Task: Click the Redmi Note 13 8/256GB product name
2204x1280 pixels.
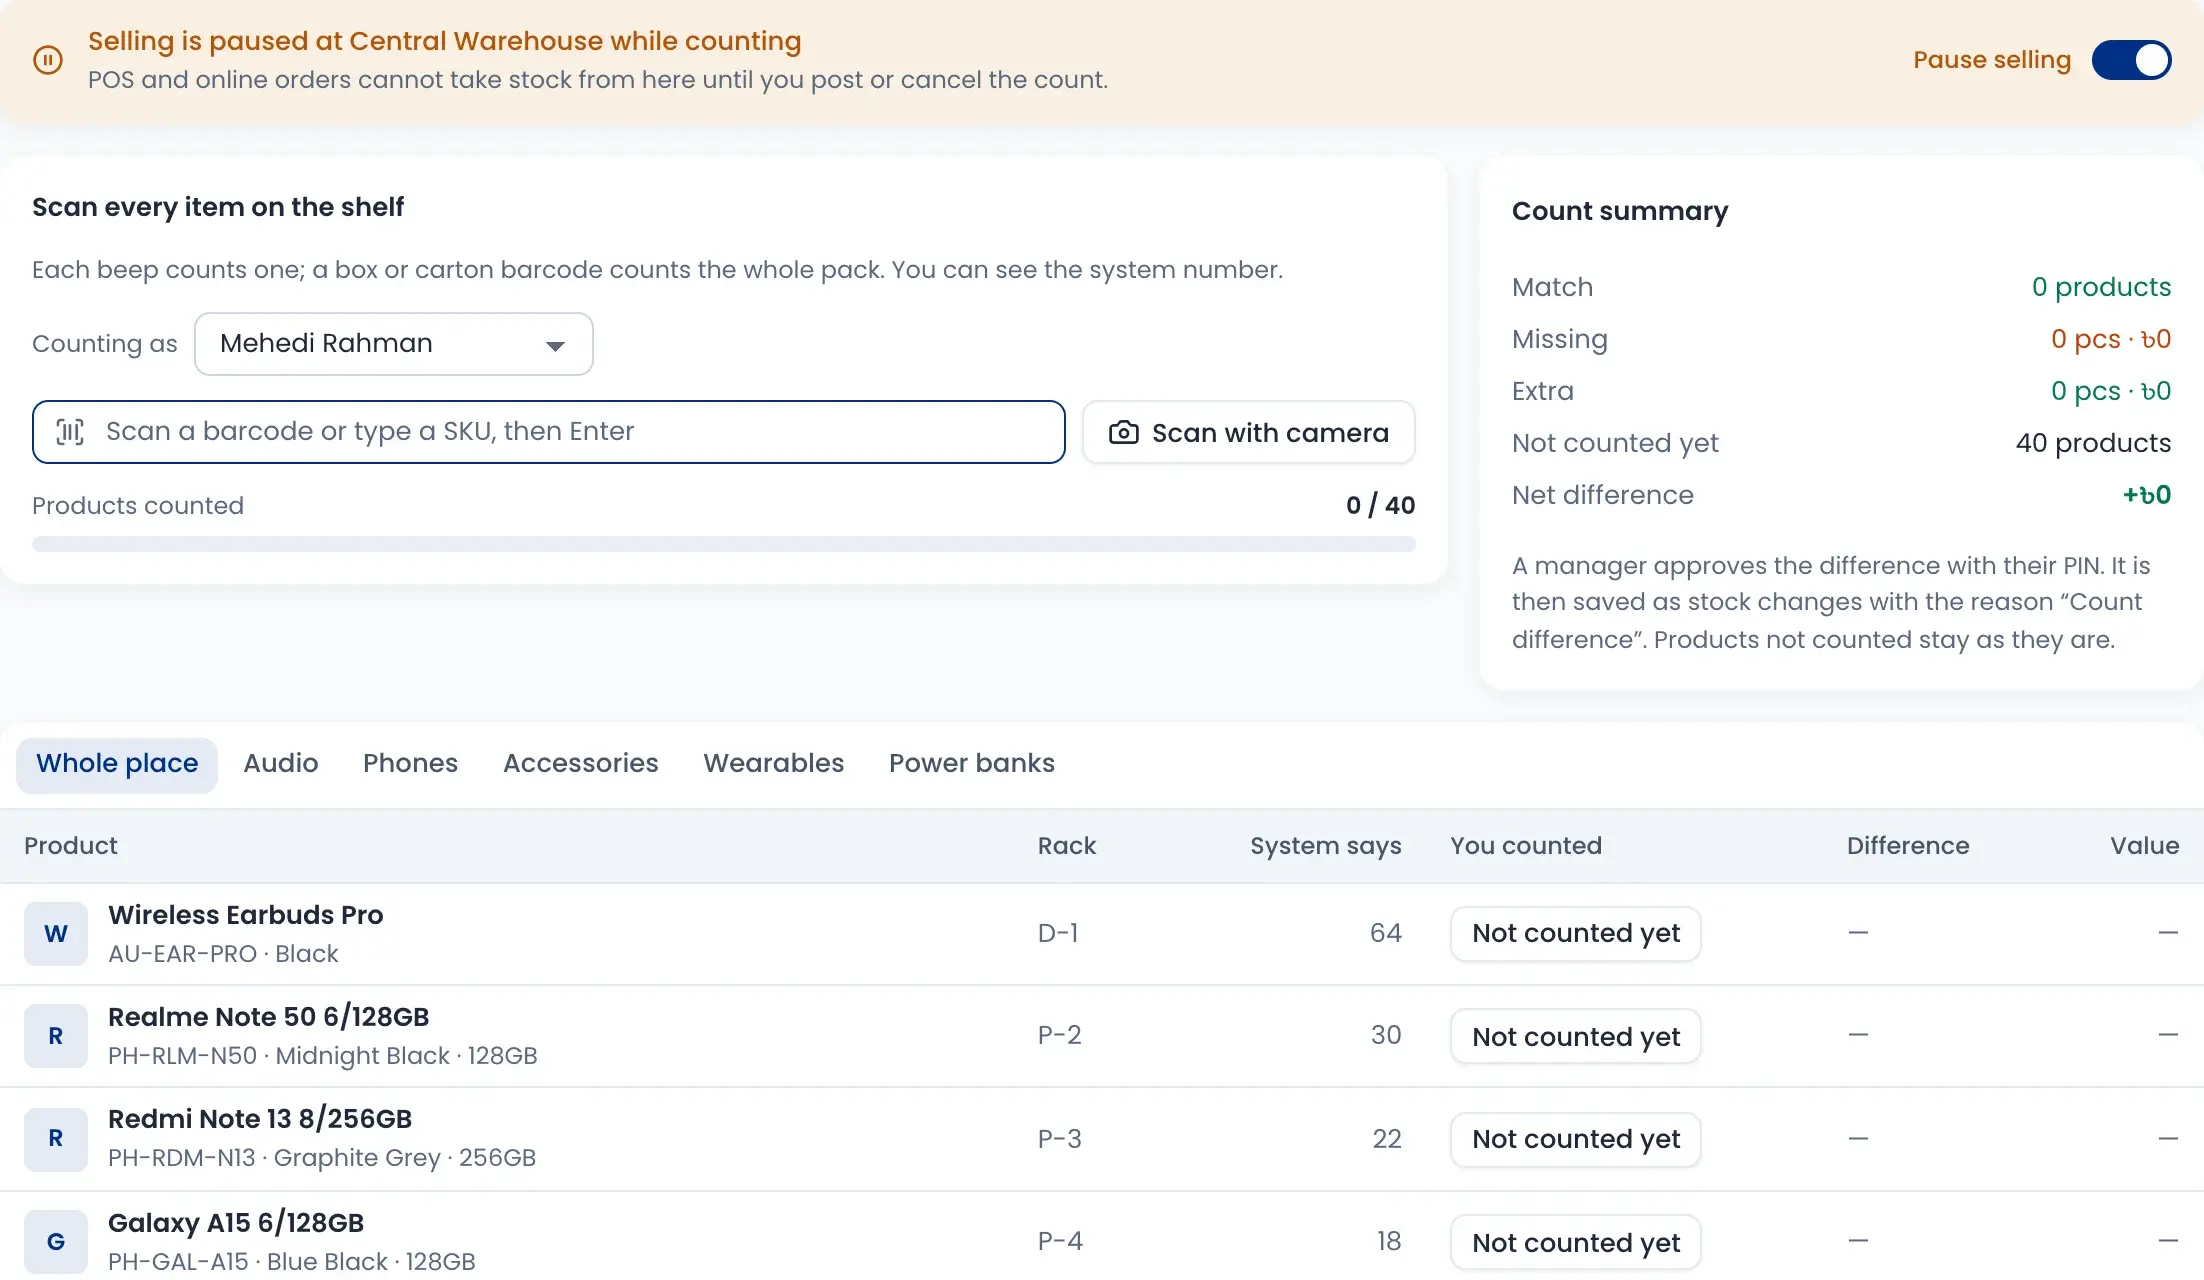Action: tap(260, 1119)
